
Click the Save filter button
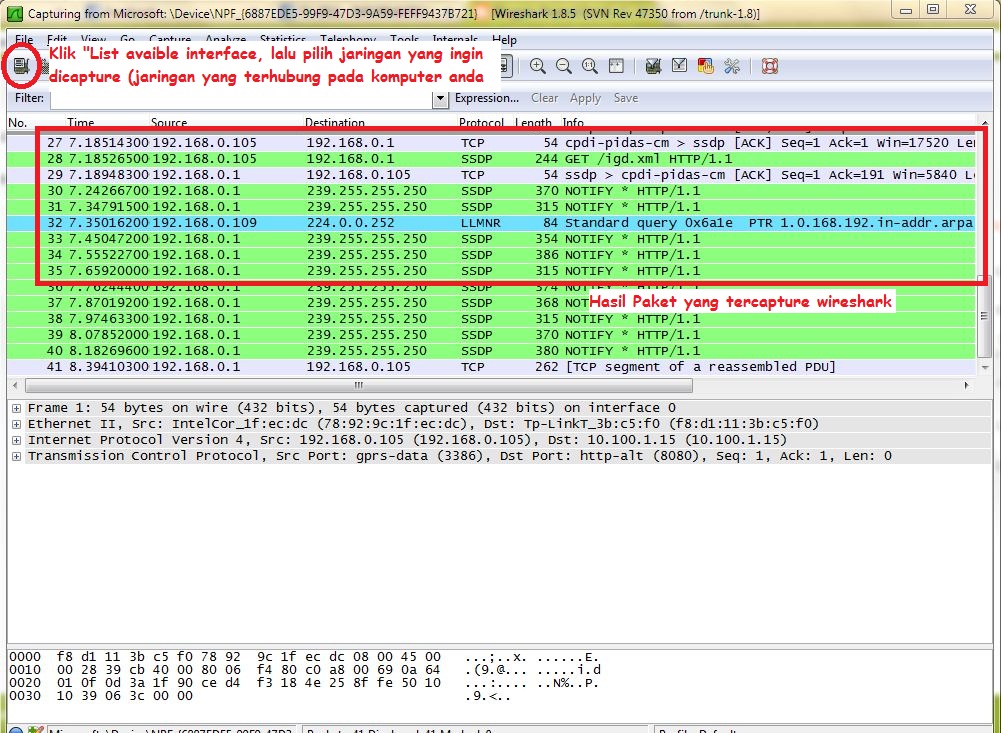click(626, 98)
